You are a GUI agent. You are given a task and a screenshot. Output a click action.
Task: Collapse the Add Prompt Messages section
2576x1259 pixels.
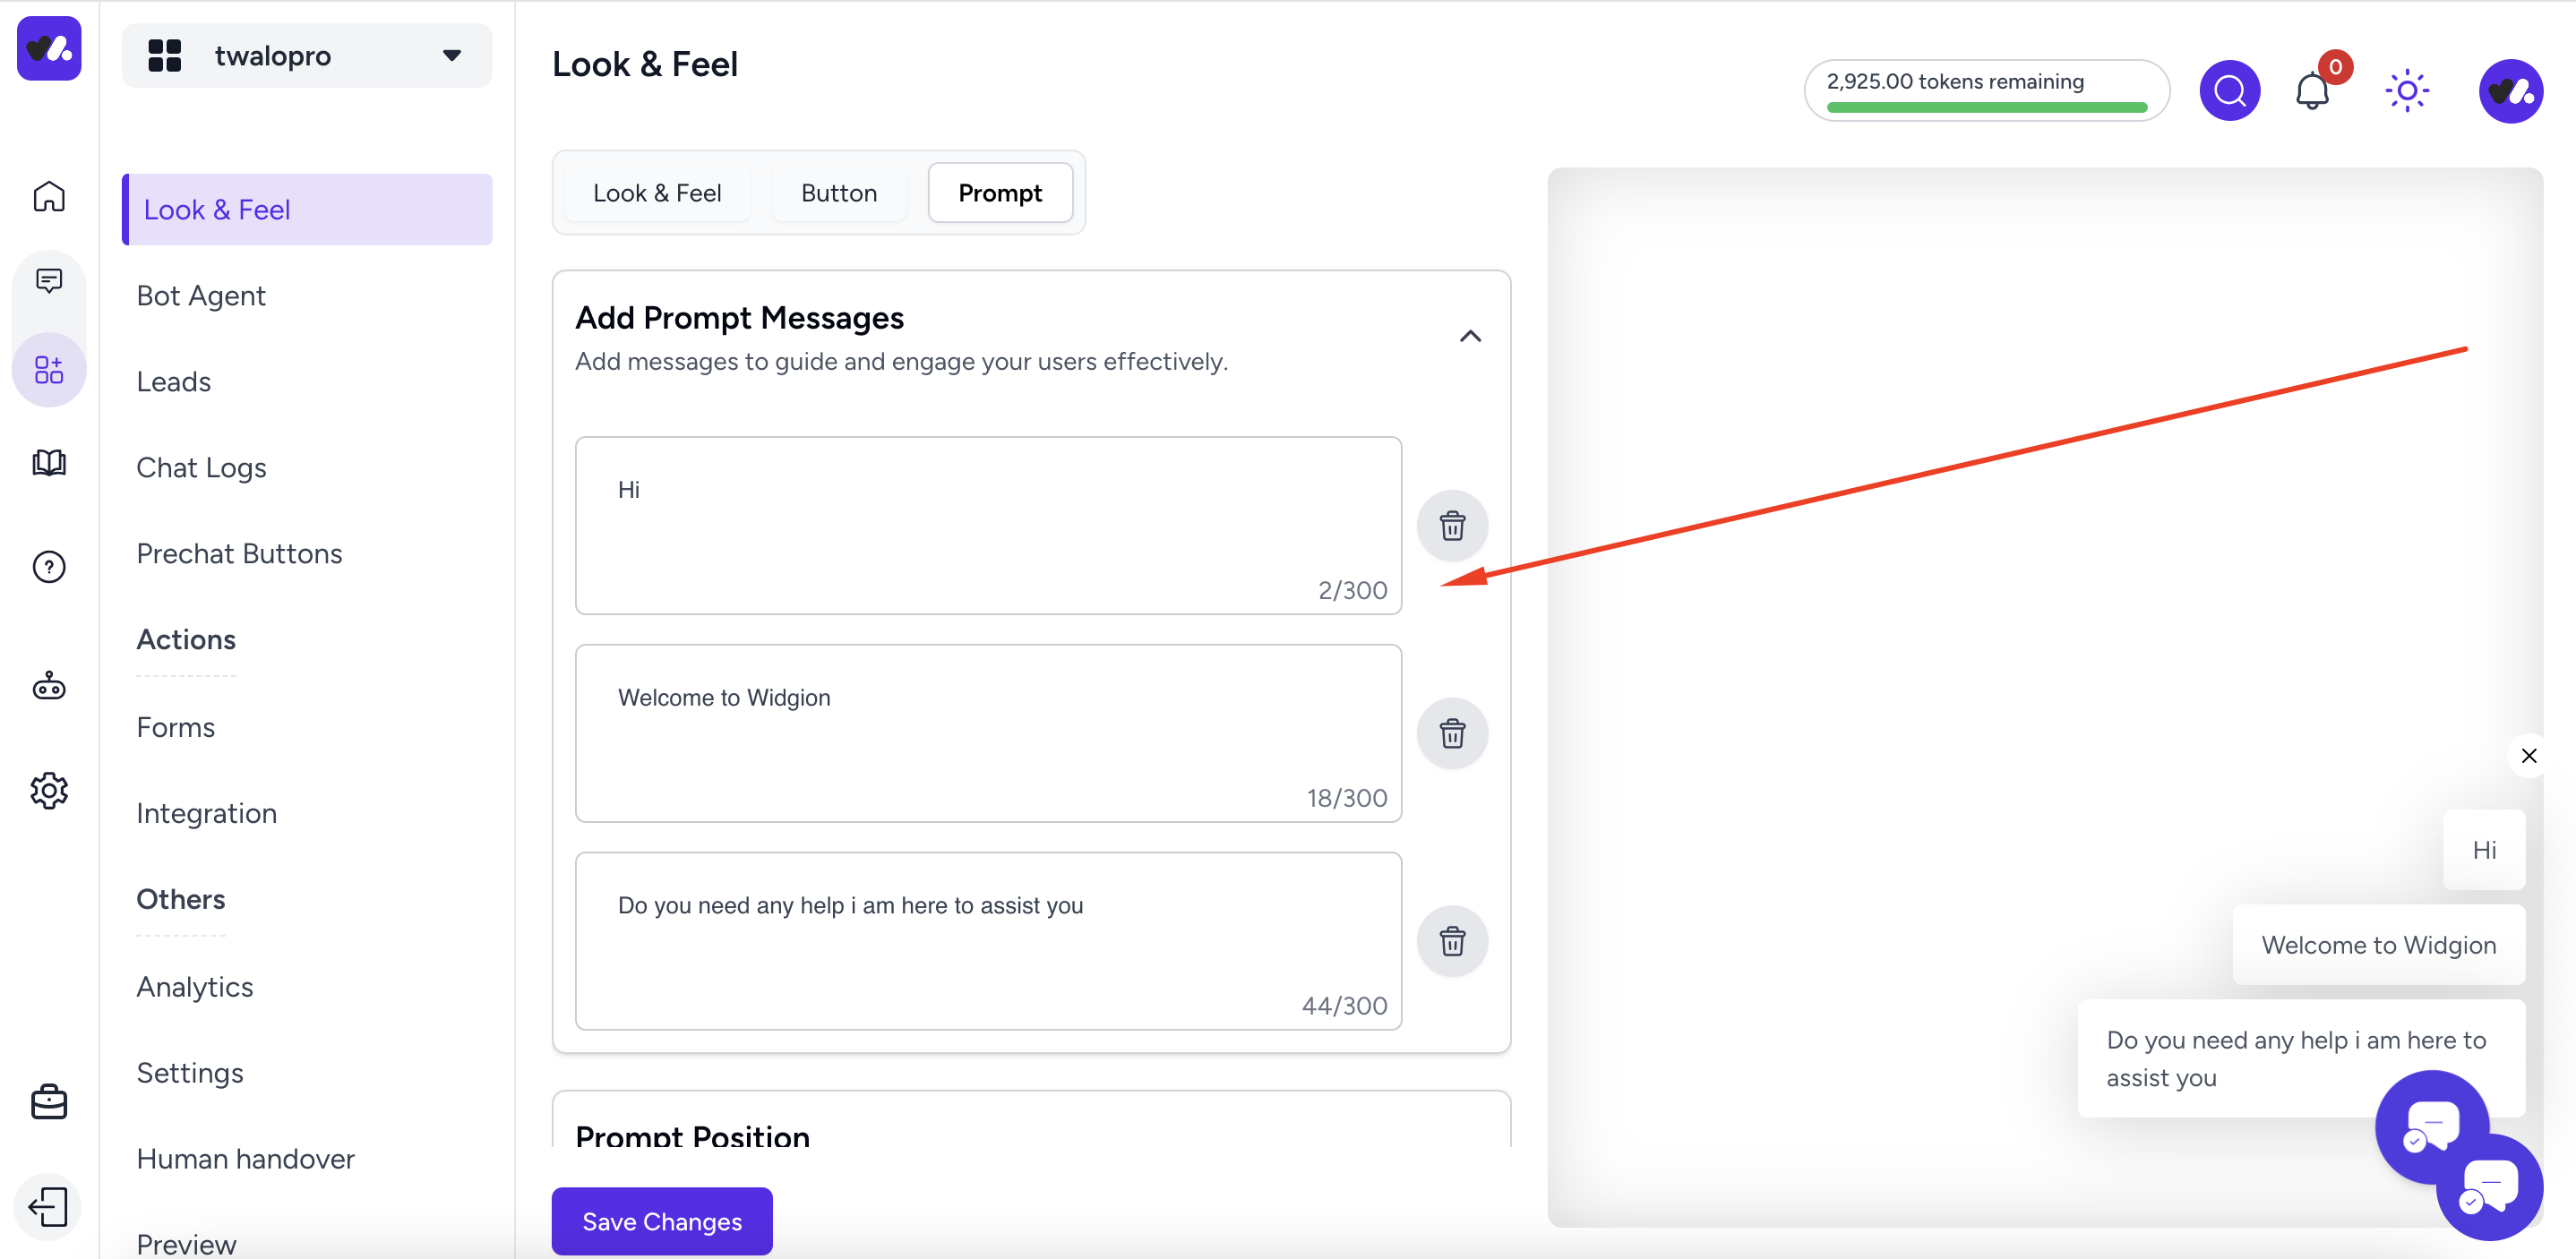[x=1469, y=336]
